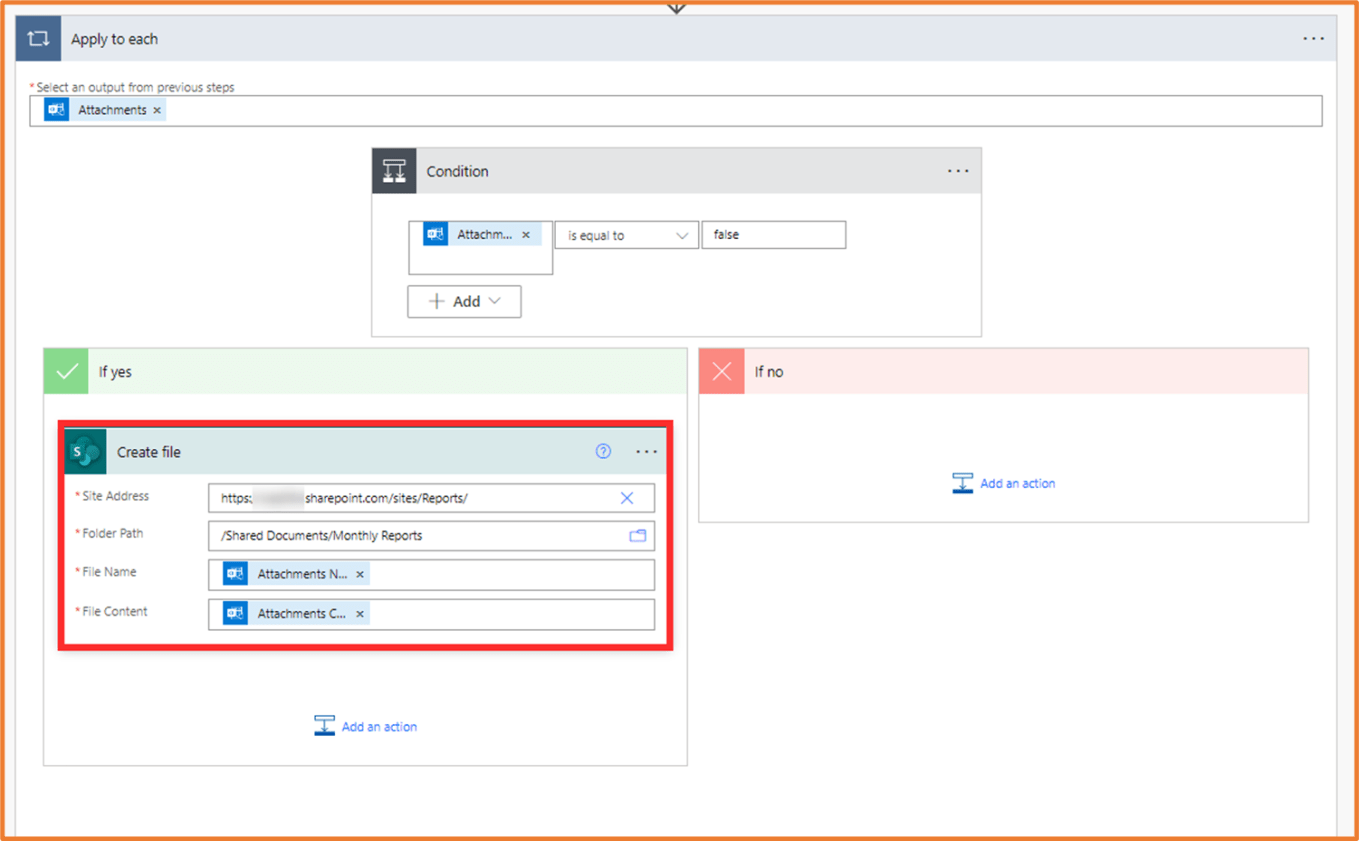
Task: Open the Create file ellipsis menu
Action: click(x=646, y=451)
